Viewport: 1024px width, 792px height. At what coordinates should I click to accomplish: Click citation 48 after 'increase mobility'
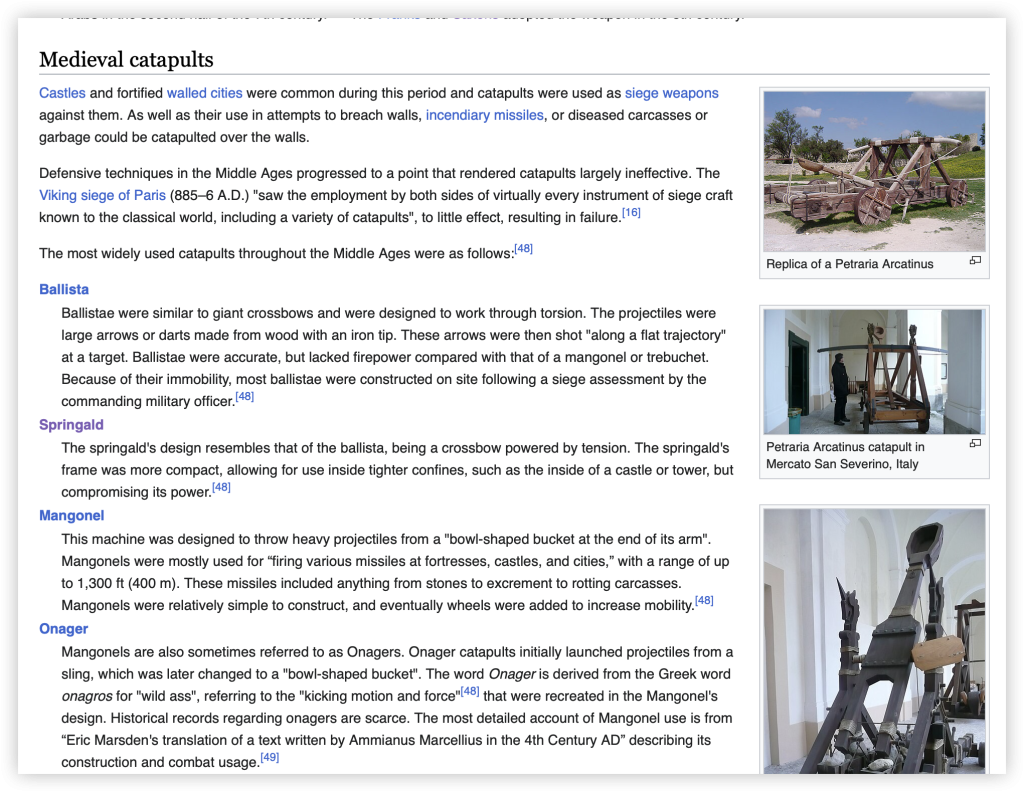click(x=704, y=601)
